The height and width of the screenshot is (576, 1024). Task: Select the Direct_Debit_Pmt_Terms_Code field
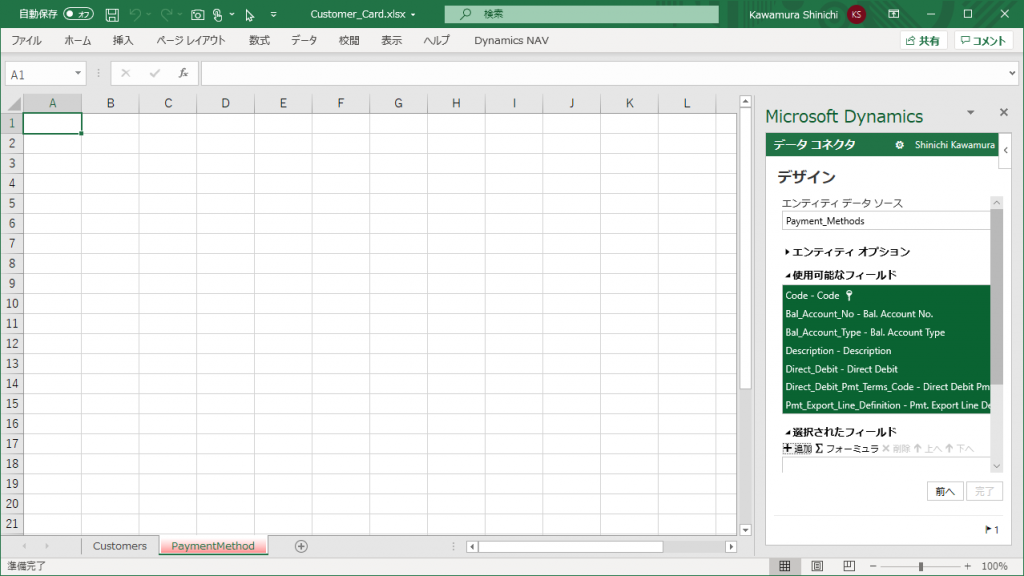pos(886,387)
